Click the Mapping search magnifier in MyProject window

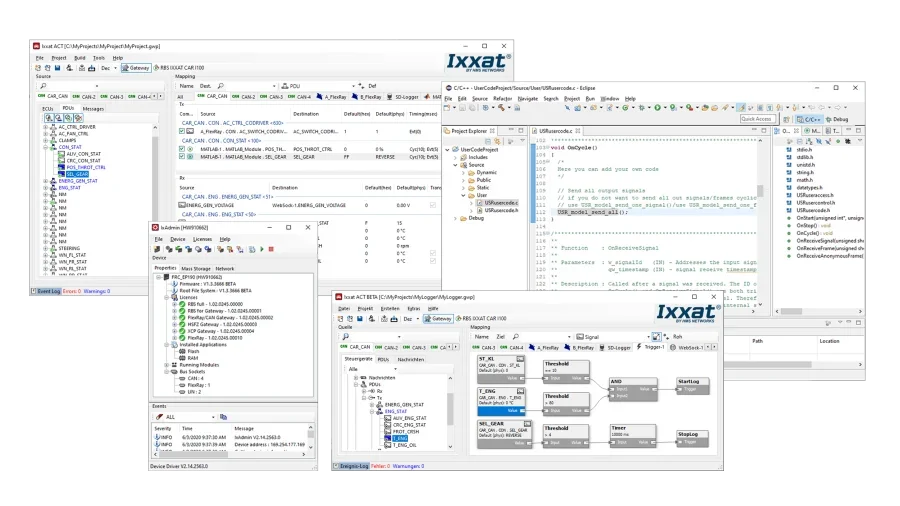(221, 86)
